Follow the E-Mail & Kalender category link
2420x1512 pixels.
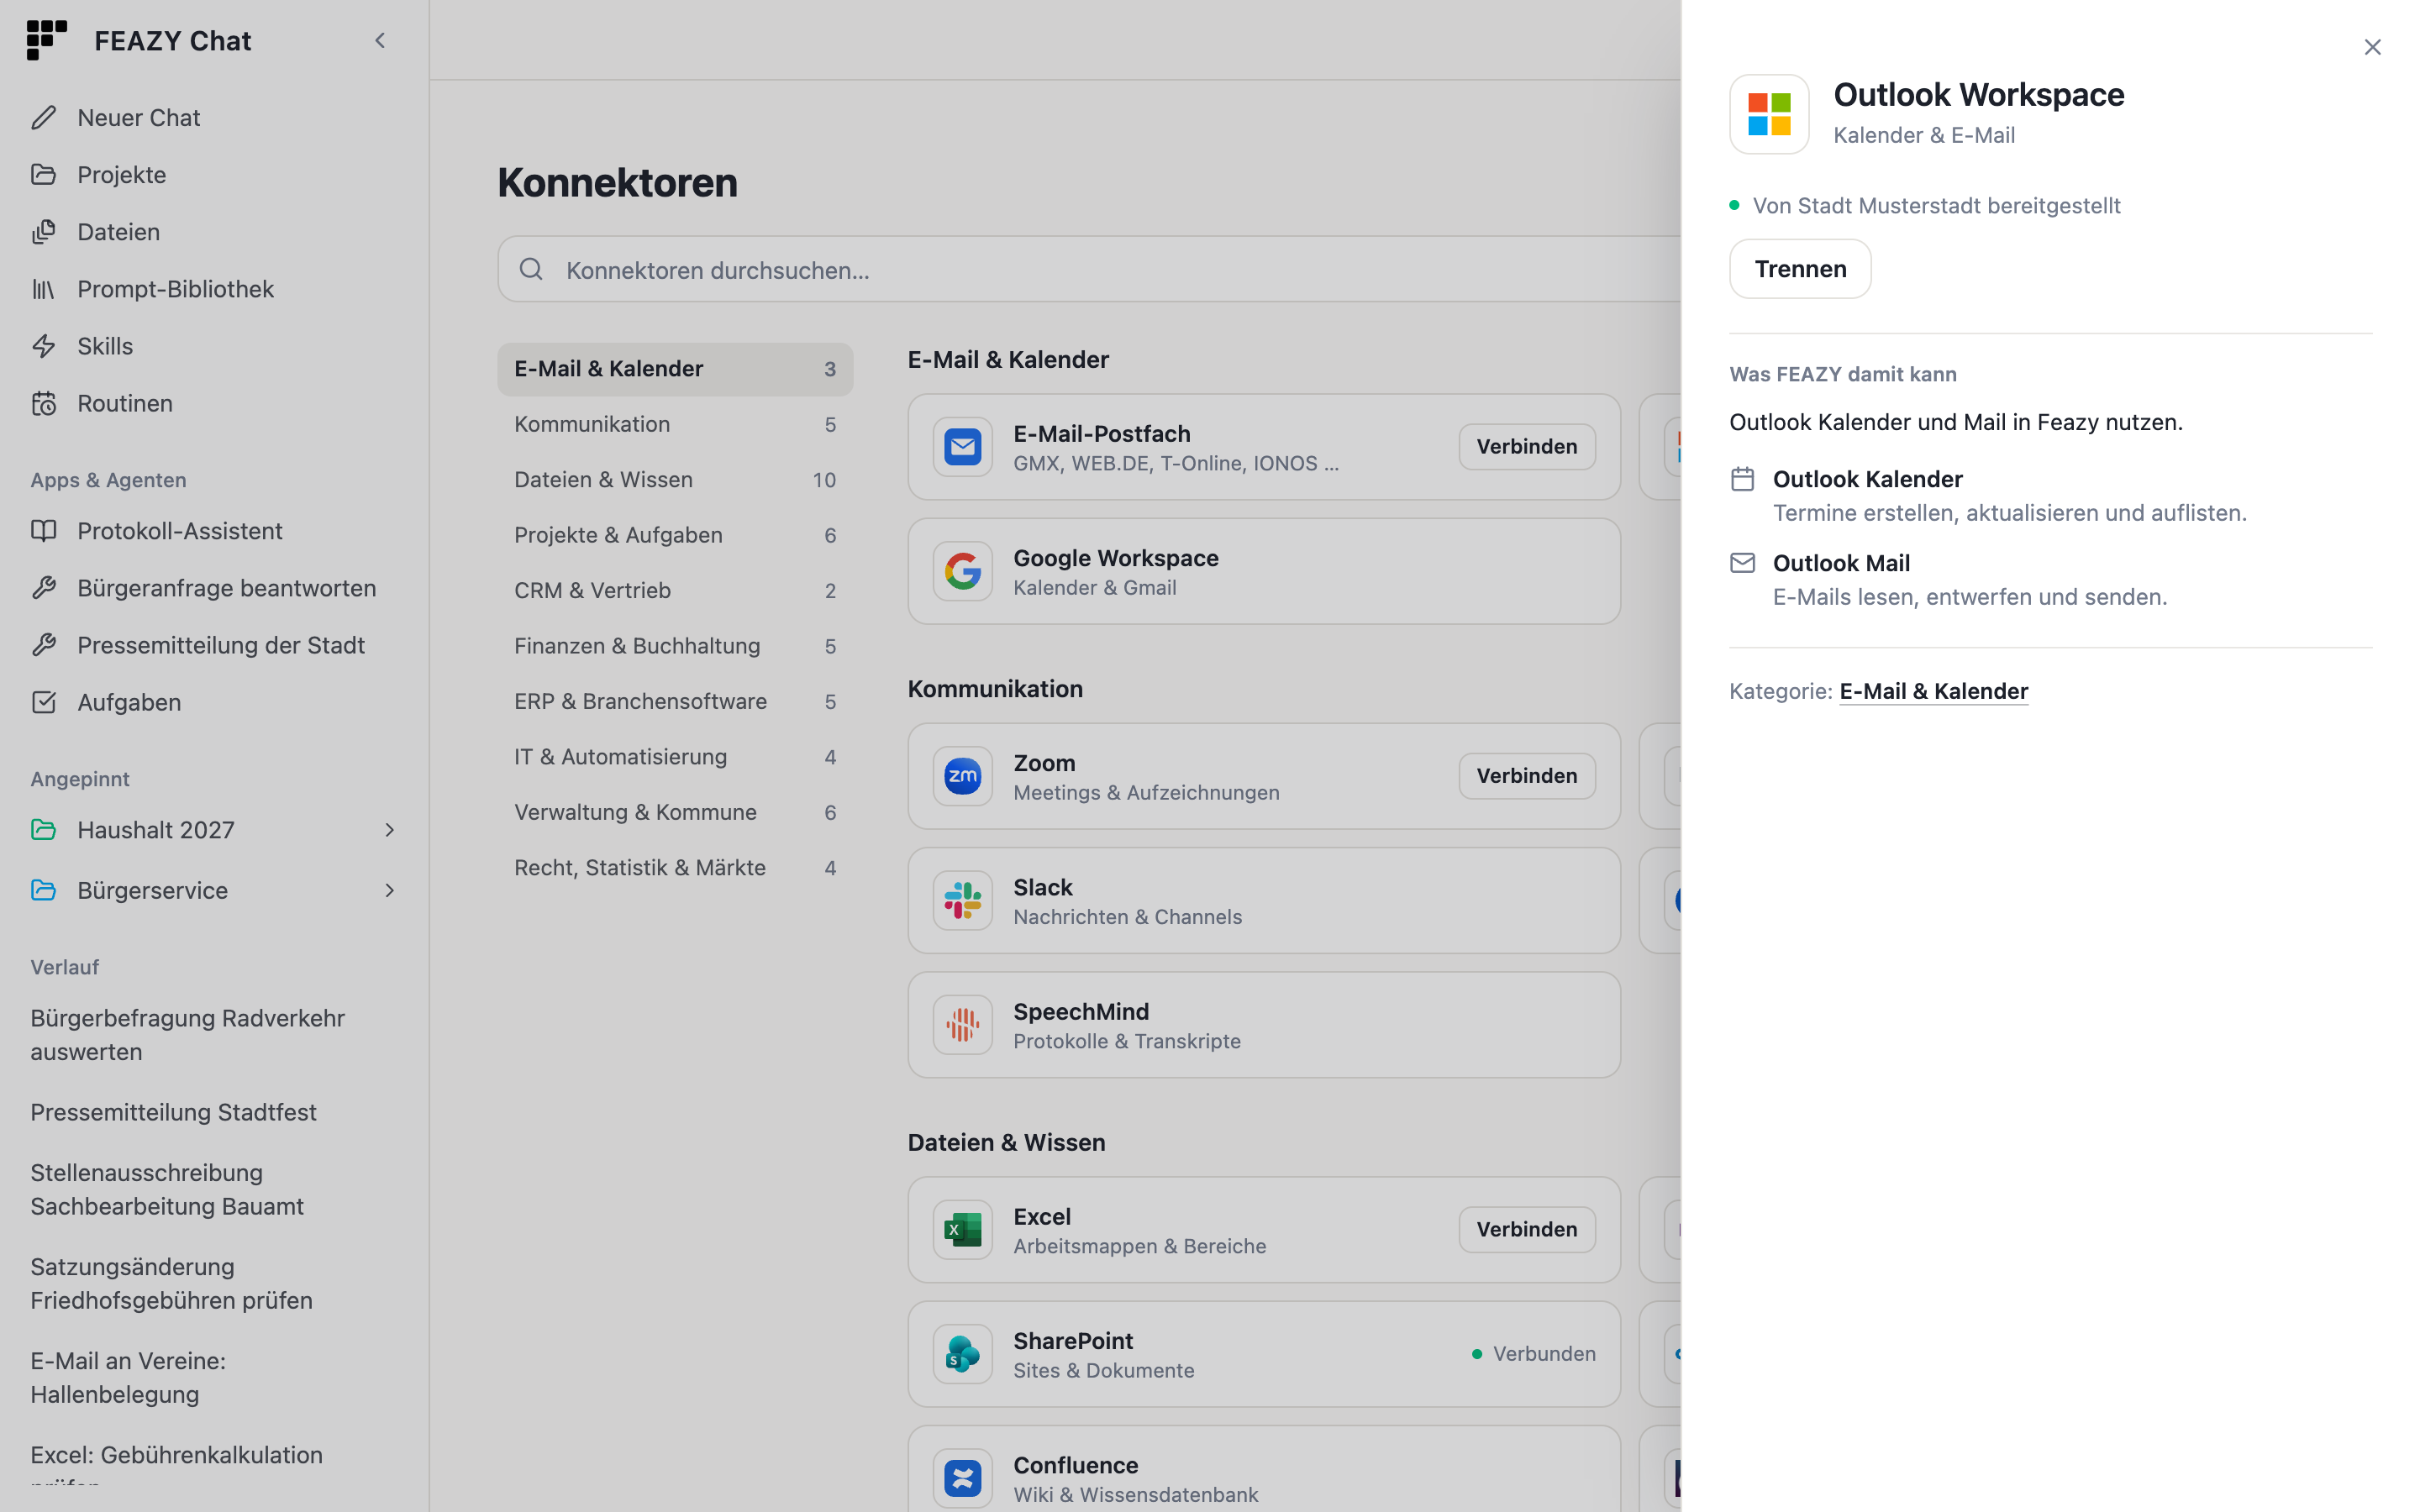(x=1933, y=691)
